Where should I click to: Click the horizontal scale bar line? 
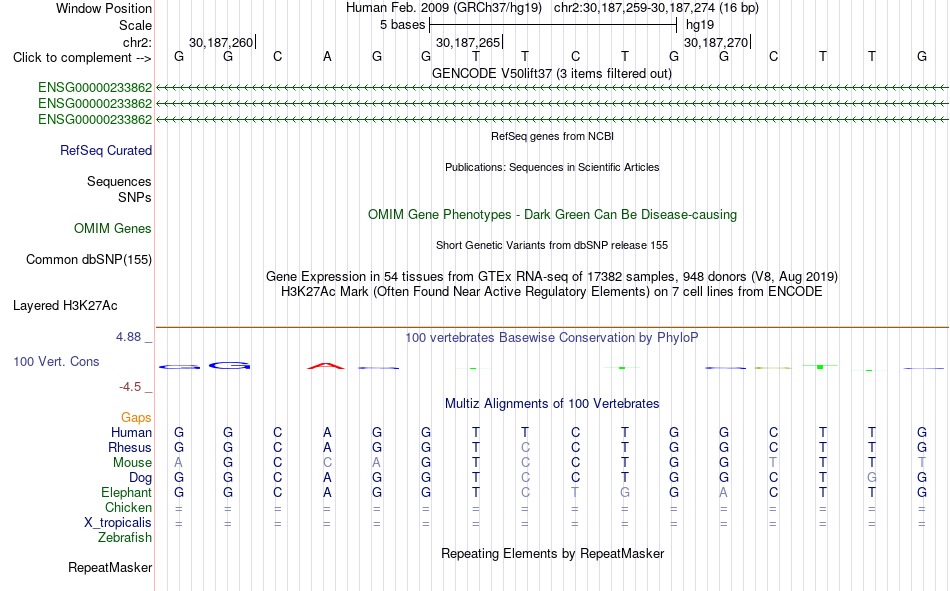click(x=553, y=25)
